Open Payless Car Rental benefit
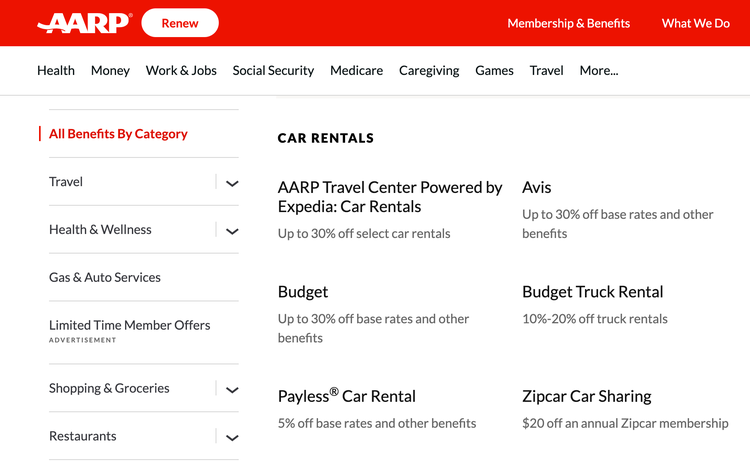 pyautogui.click(x=346, y=396)
